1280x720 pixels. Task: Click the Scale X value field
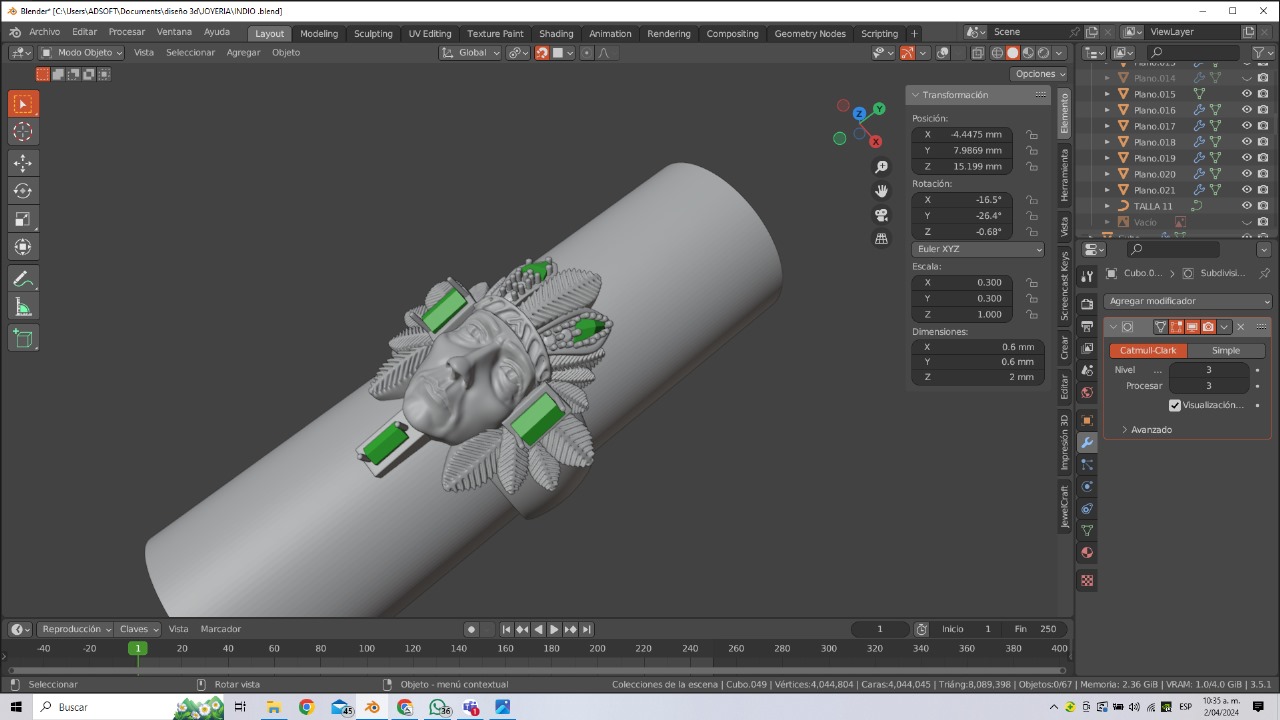coord(962,282)
